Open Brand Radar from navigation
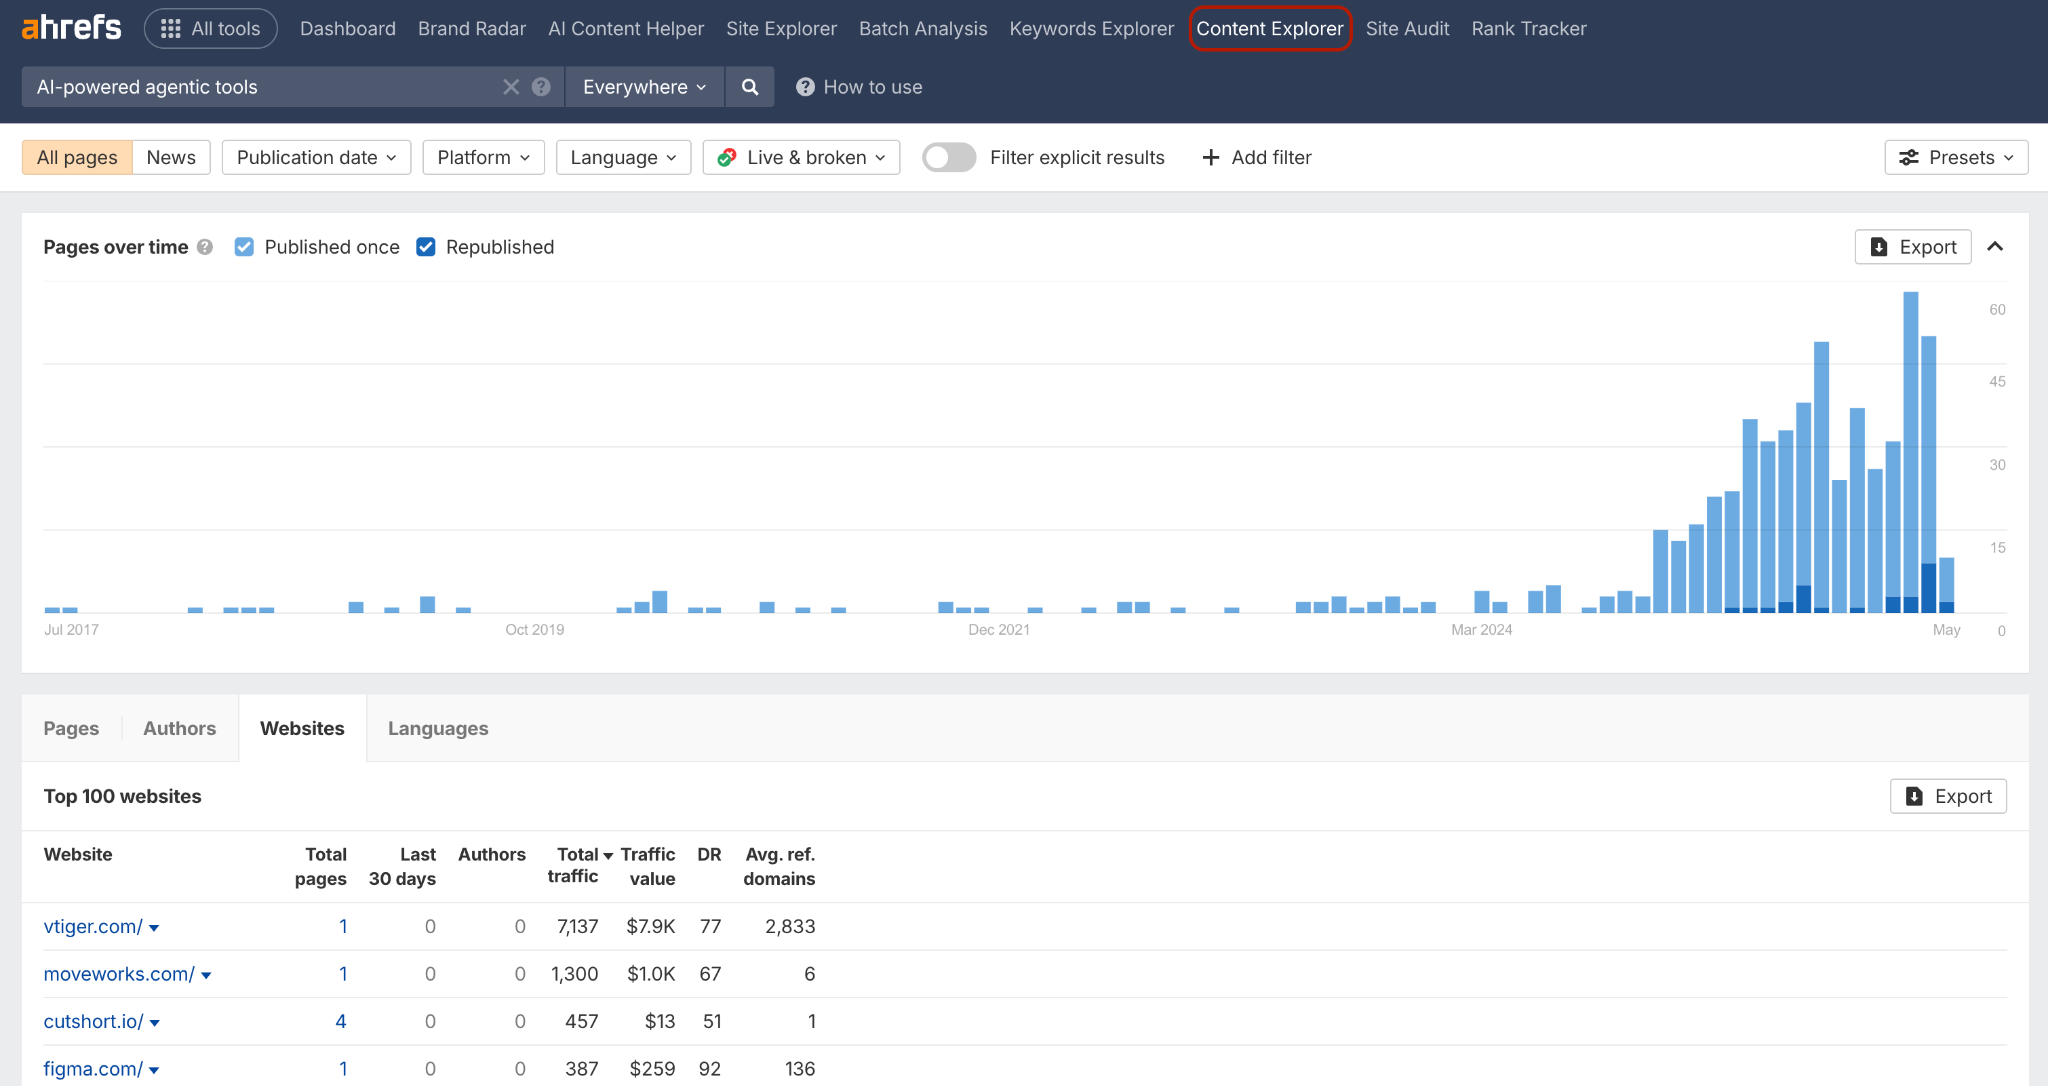Screen dimensions: 2048x1086 [x=472, y=29]
